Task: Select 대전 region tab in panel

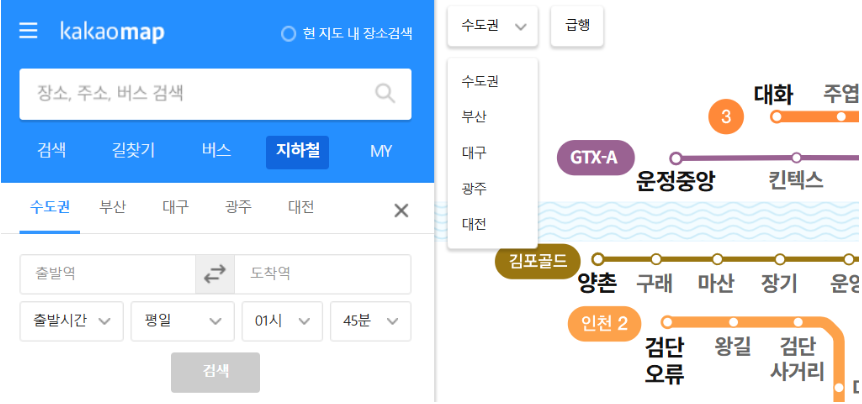Action: 301,208
